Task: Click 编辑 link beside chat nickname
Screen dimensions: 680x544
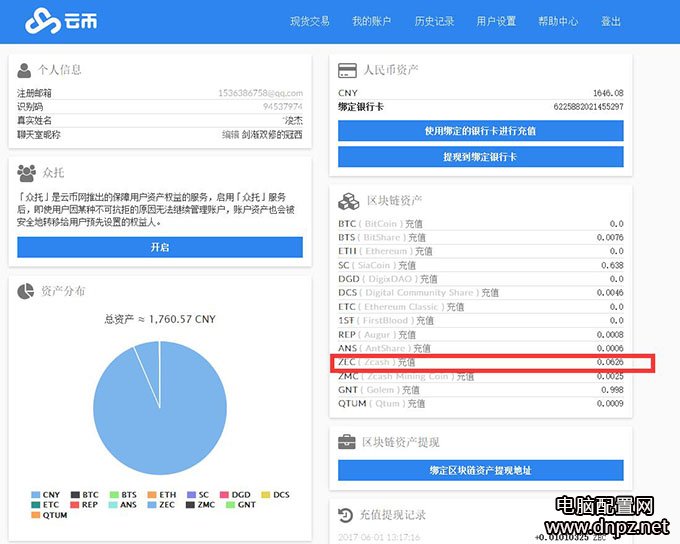Action: tap(230, 135)
